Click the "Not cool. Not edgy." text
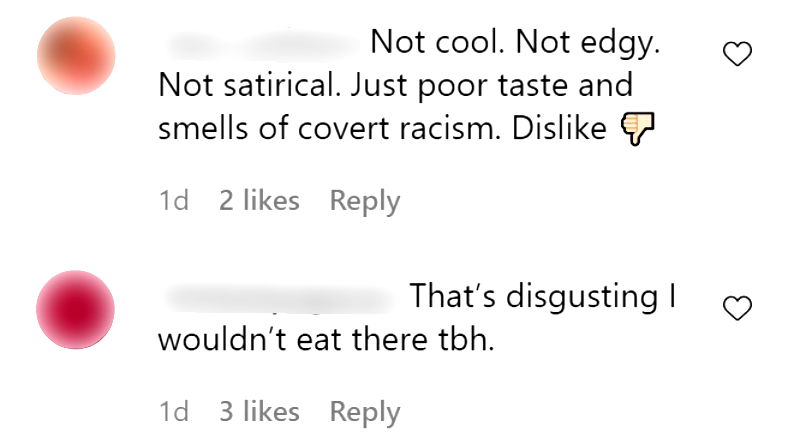800x444 pixels. click(515, 43)
